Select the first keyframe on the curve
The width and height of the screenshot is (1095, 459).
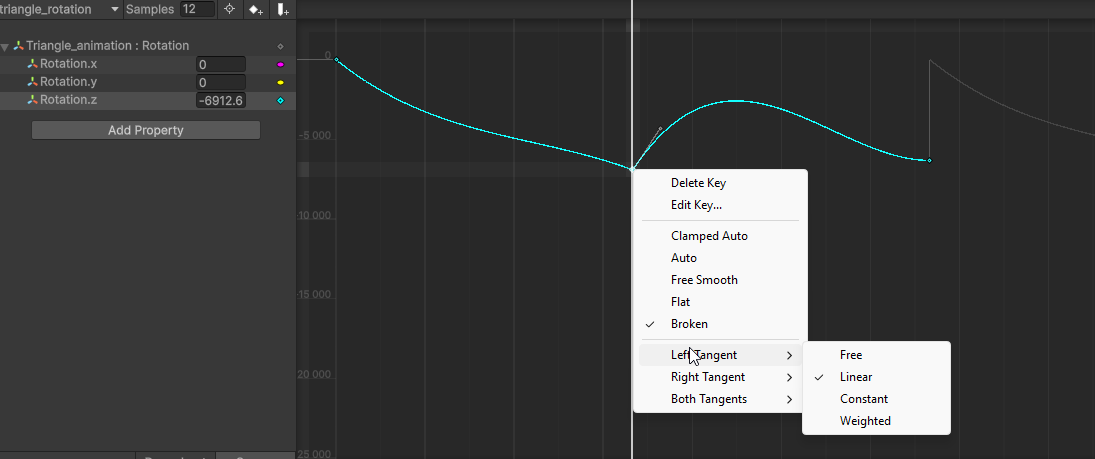[x=337, y=59]
